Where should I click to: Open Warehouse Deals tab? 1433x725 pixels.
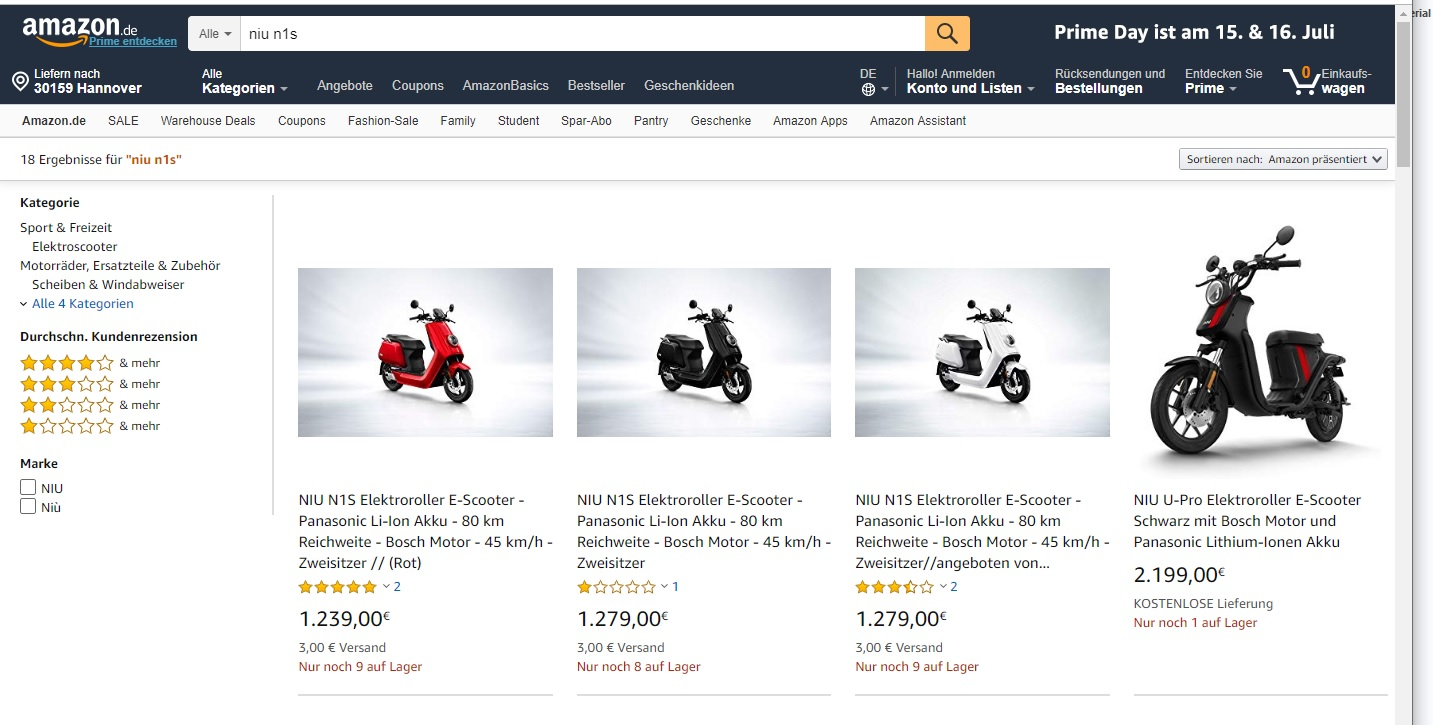[208, 121]
